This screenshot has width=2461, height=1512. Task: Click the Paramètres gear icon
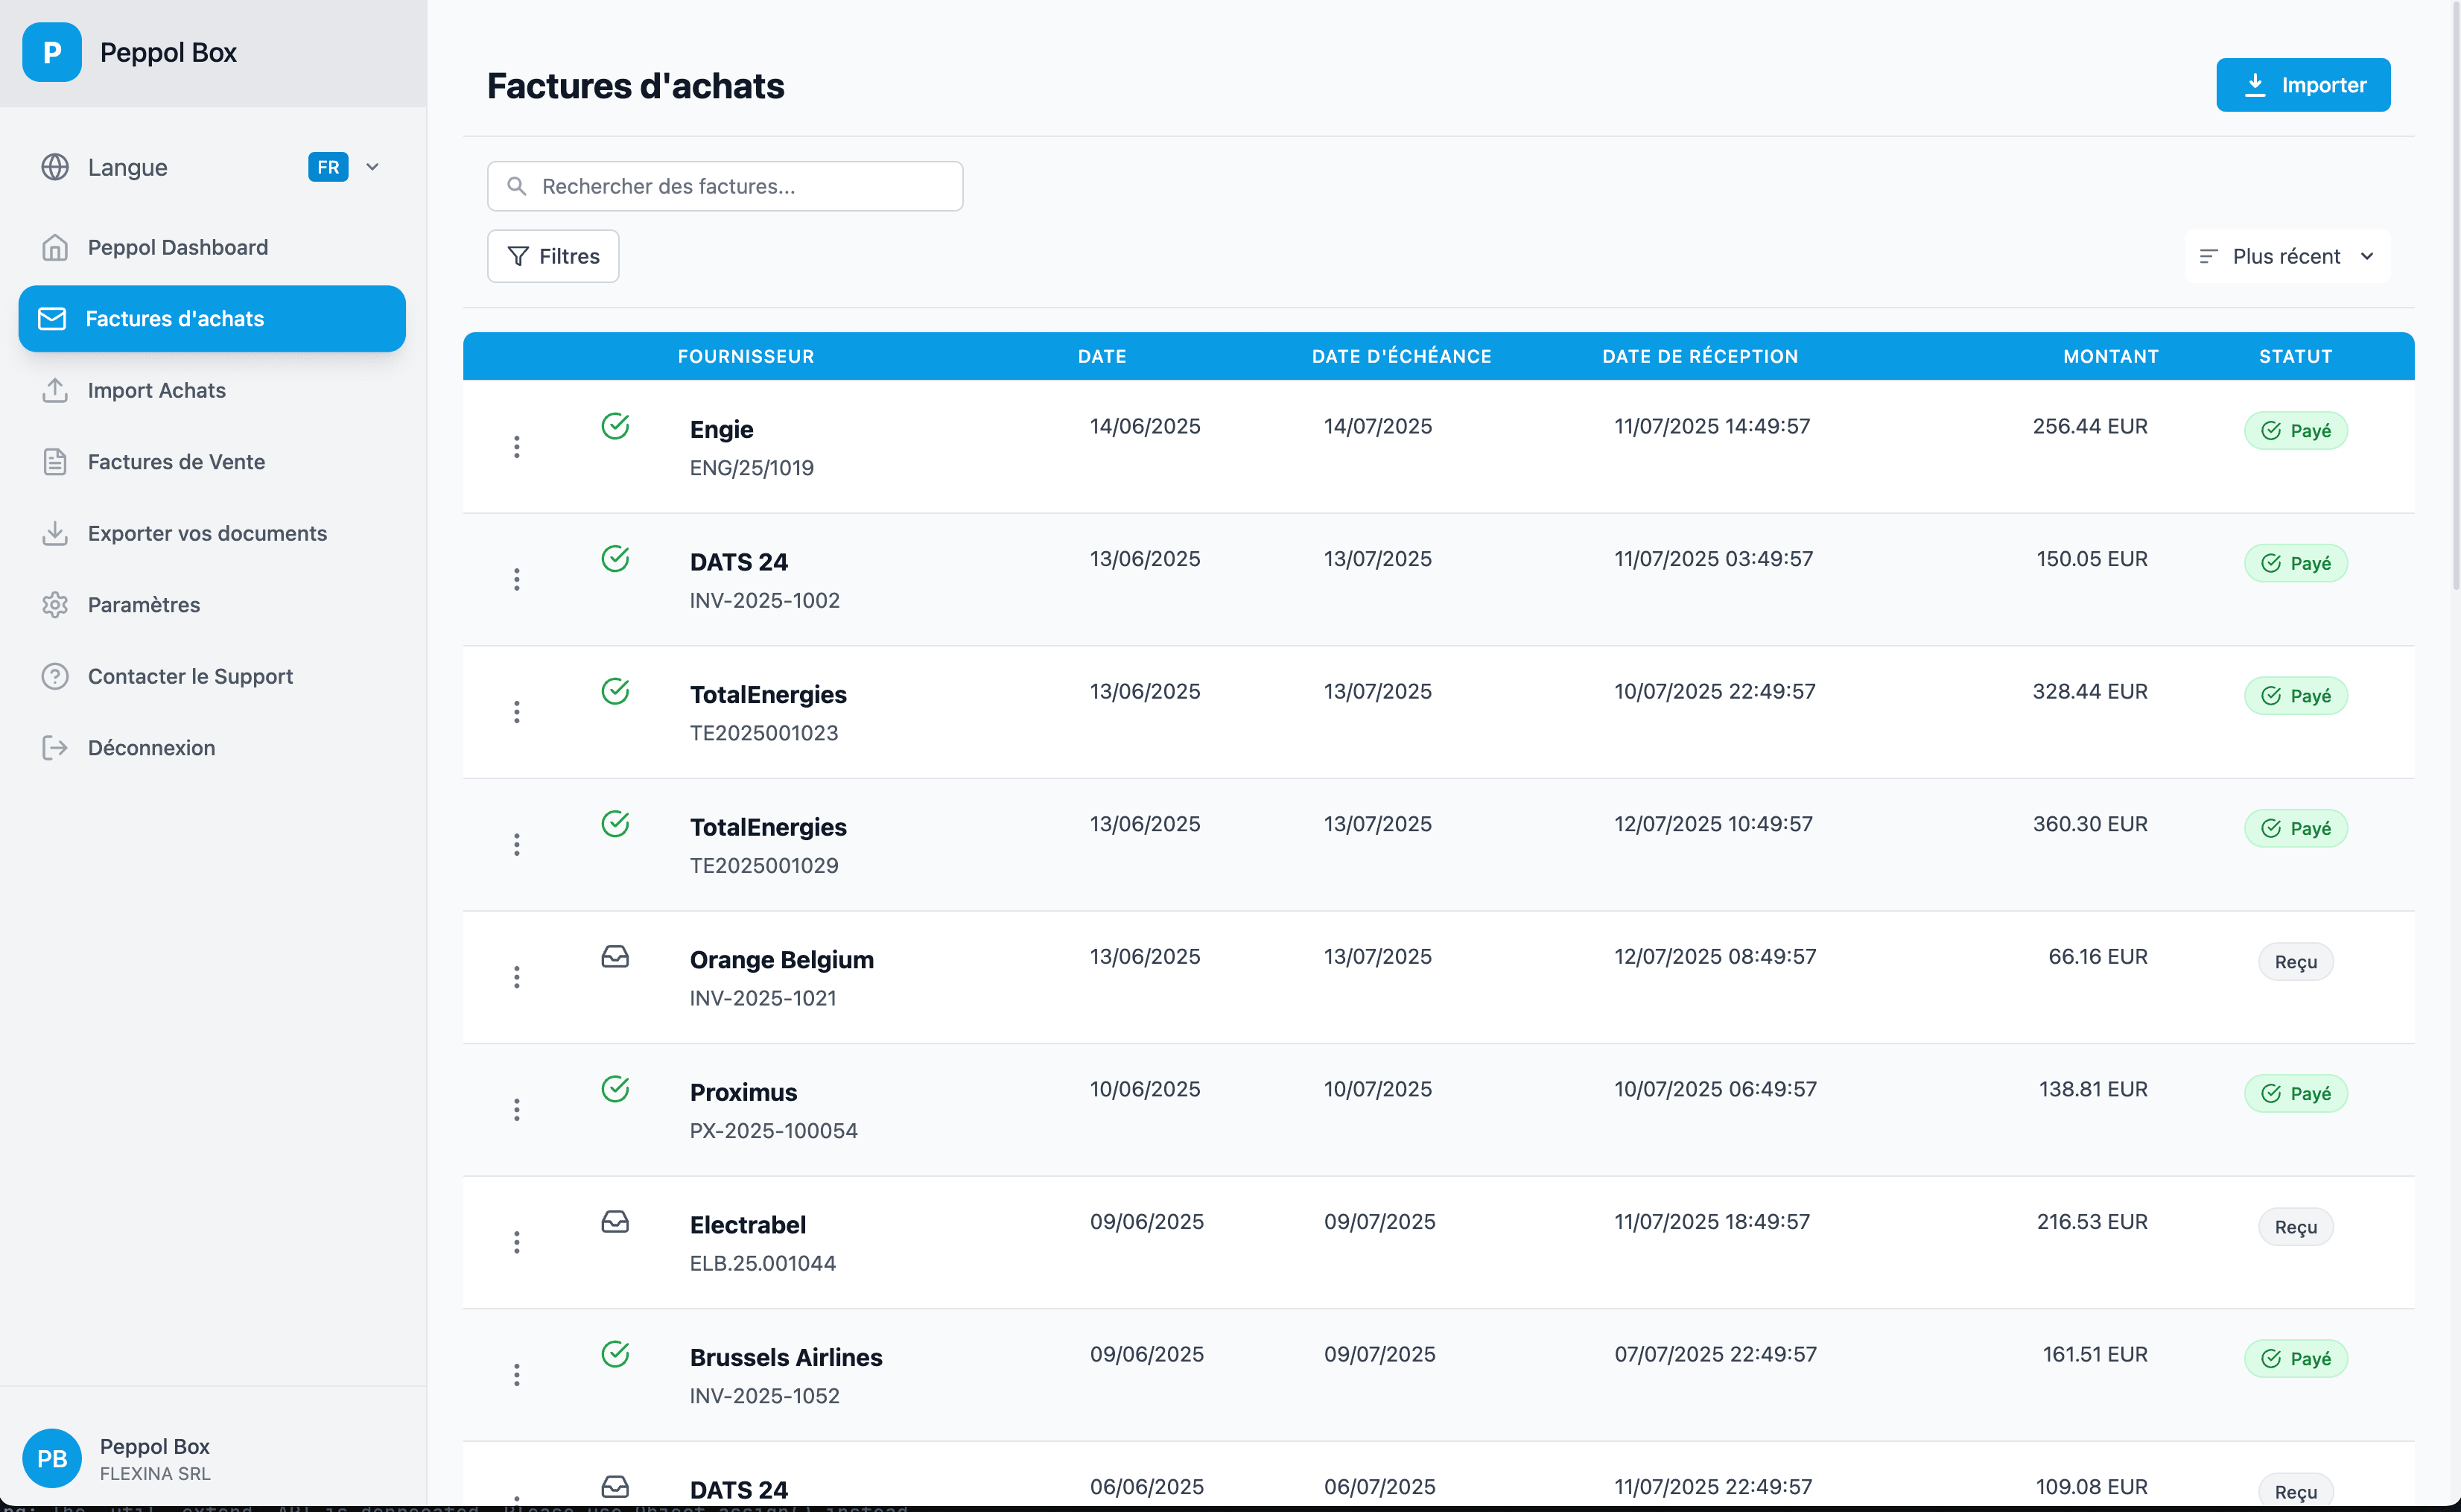[x=55, y=605]
